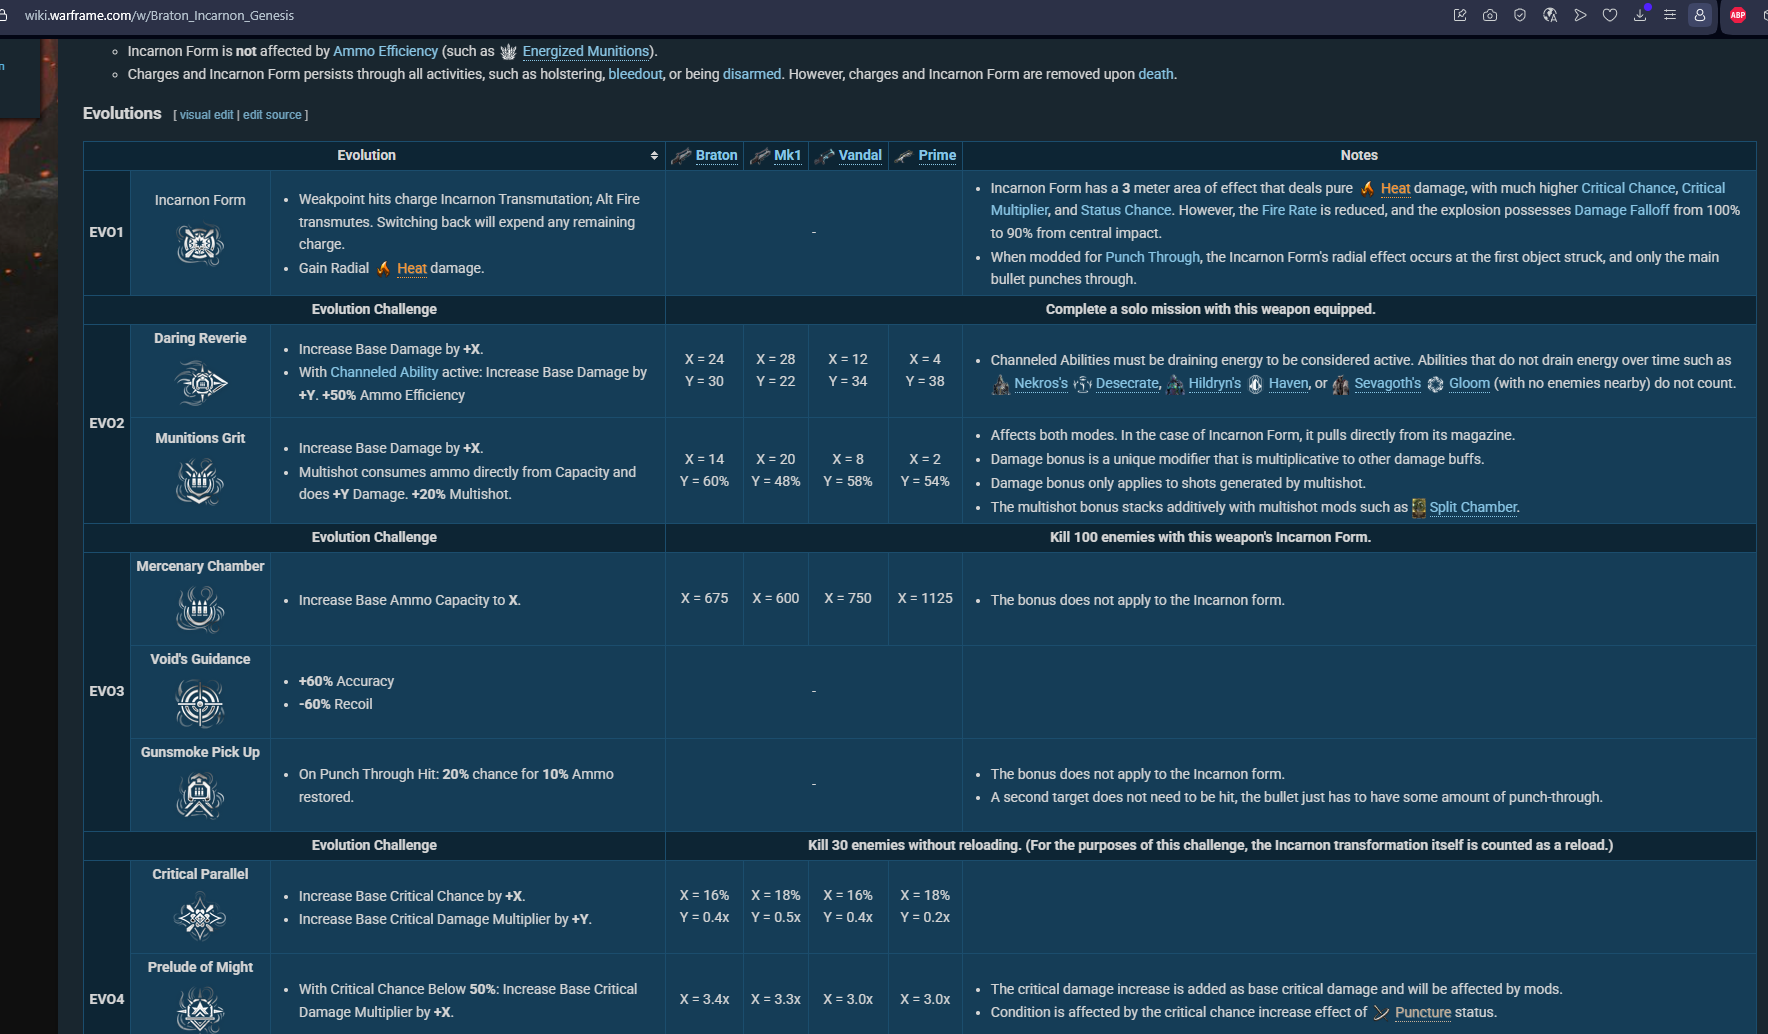The image size is (1768, 1034).
Task: Open the easy setup sliders icon
Action: point(1670,15)
